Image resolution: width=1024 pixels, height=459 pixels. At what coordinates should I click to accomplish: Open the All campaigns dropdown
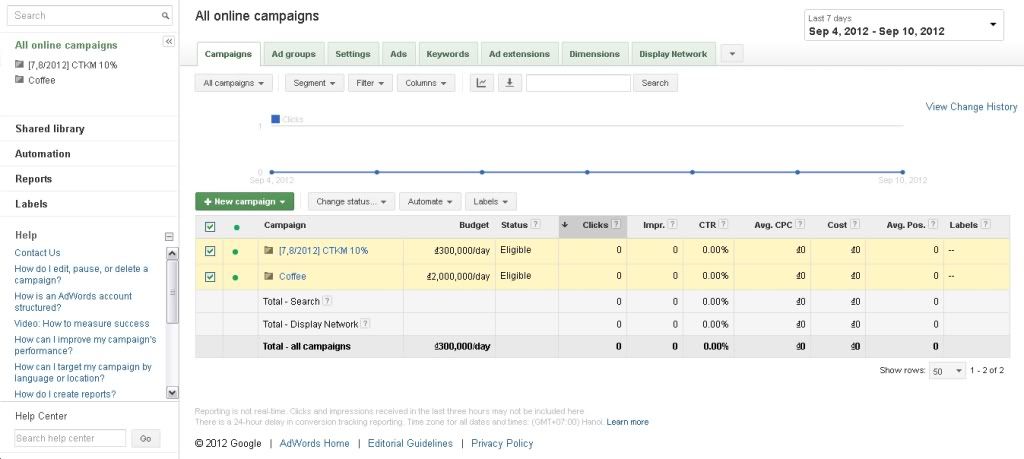point(234,84)
